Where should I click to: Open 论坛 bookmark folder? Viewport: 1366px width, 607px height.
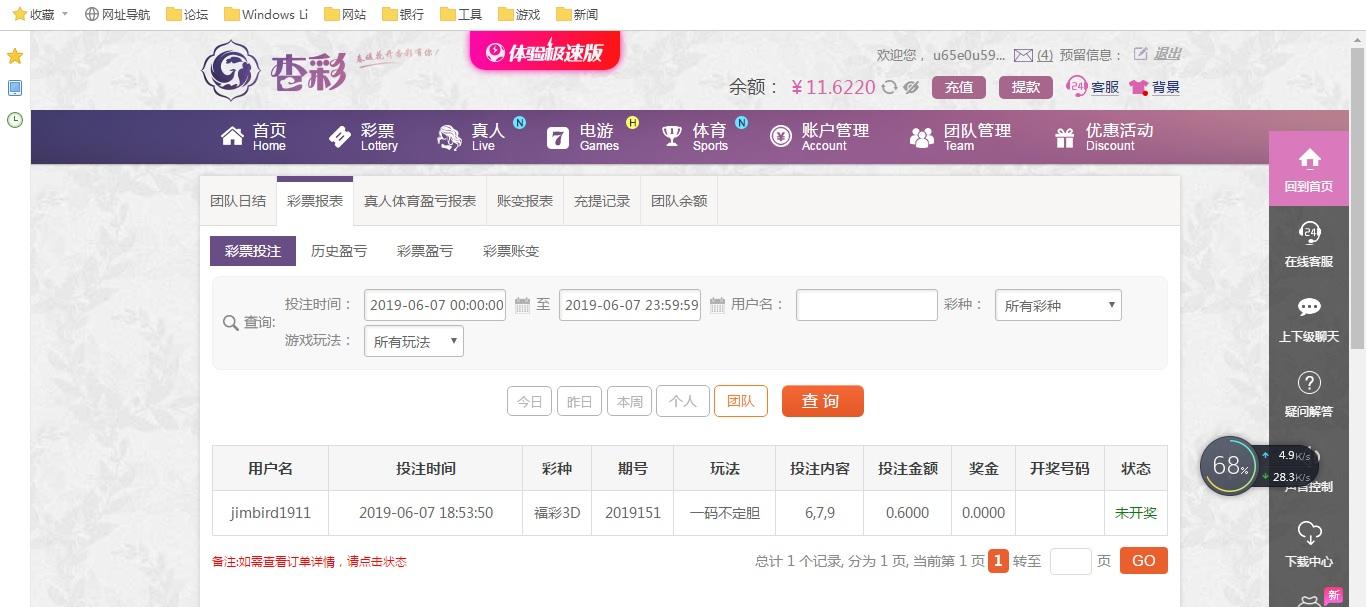(x=187, y=14)
